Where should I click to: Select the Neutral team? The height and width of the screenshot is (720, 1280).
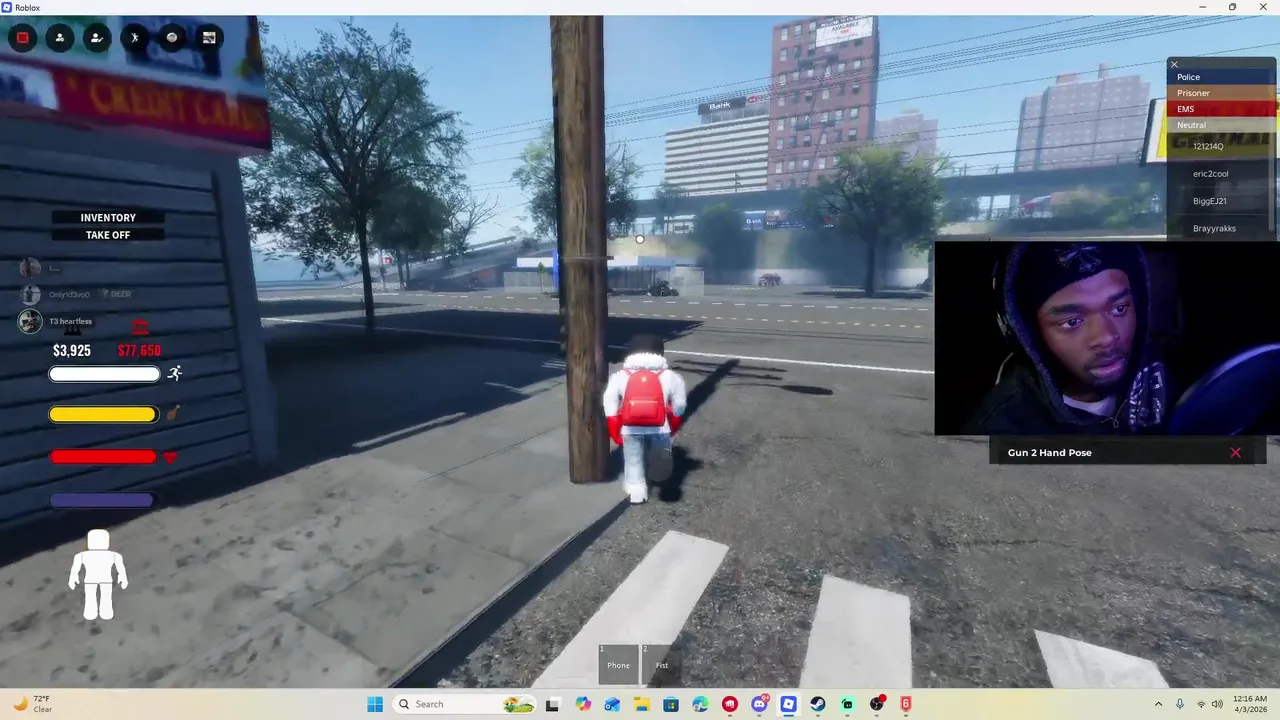[1222, 125]
